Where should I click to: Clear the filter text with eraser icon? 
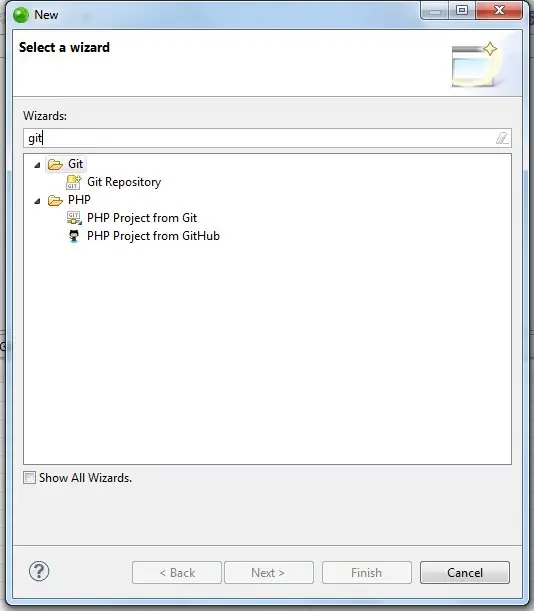502,138
